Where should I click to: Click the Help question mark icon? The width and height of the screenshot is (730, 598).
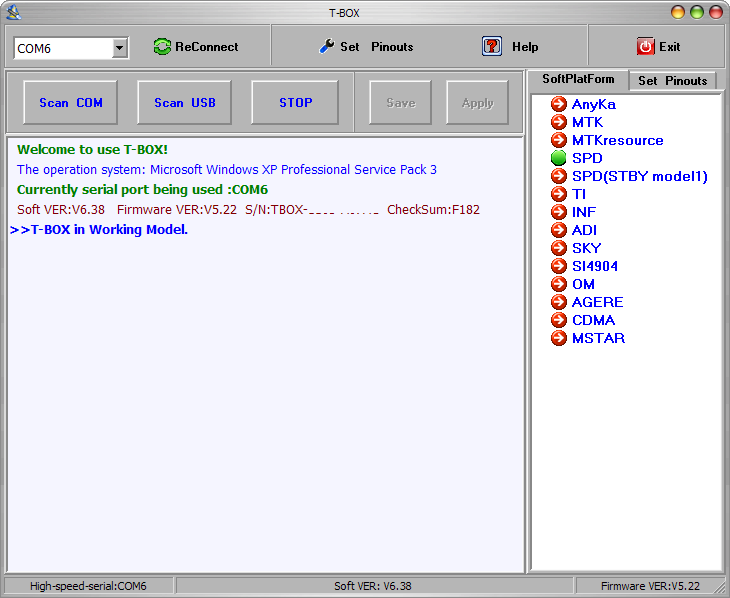[492, 46]
